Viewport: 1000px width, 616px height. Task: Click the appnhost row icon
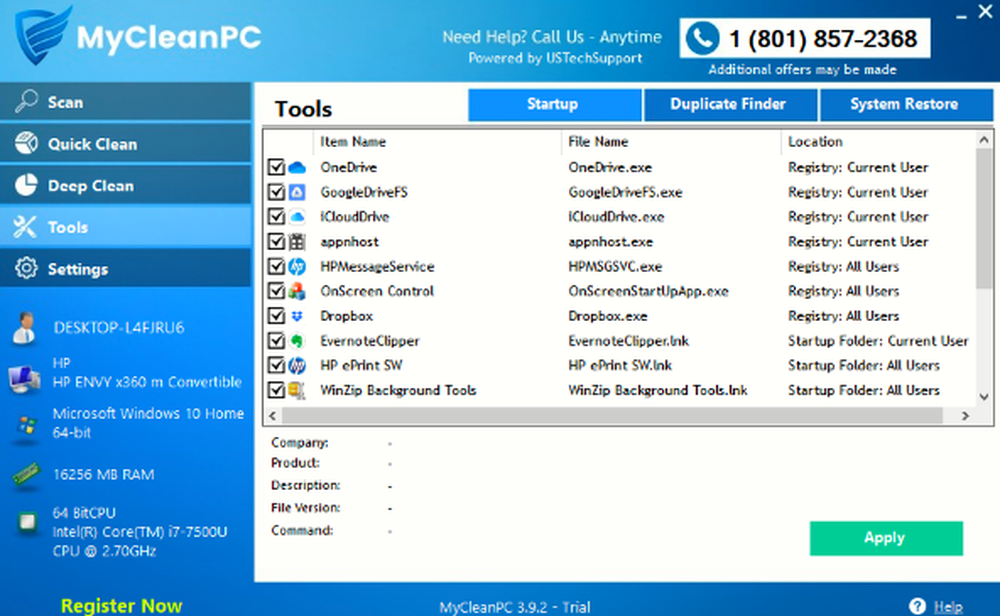pos(297,242)
